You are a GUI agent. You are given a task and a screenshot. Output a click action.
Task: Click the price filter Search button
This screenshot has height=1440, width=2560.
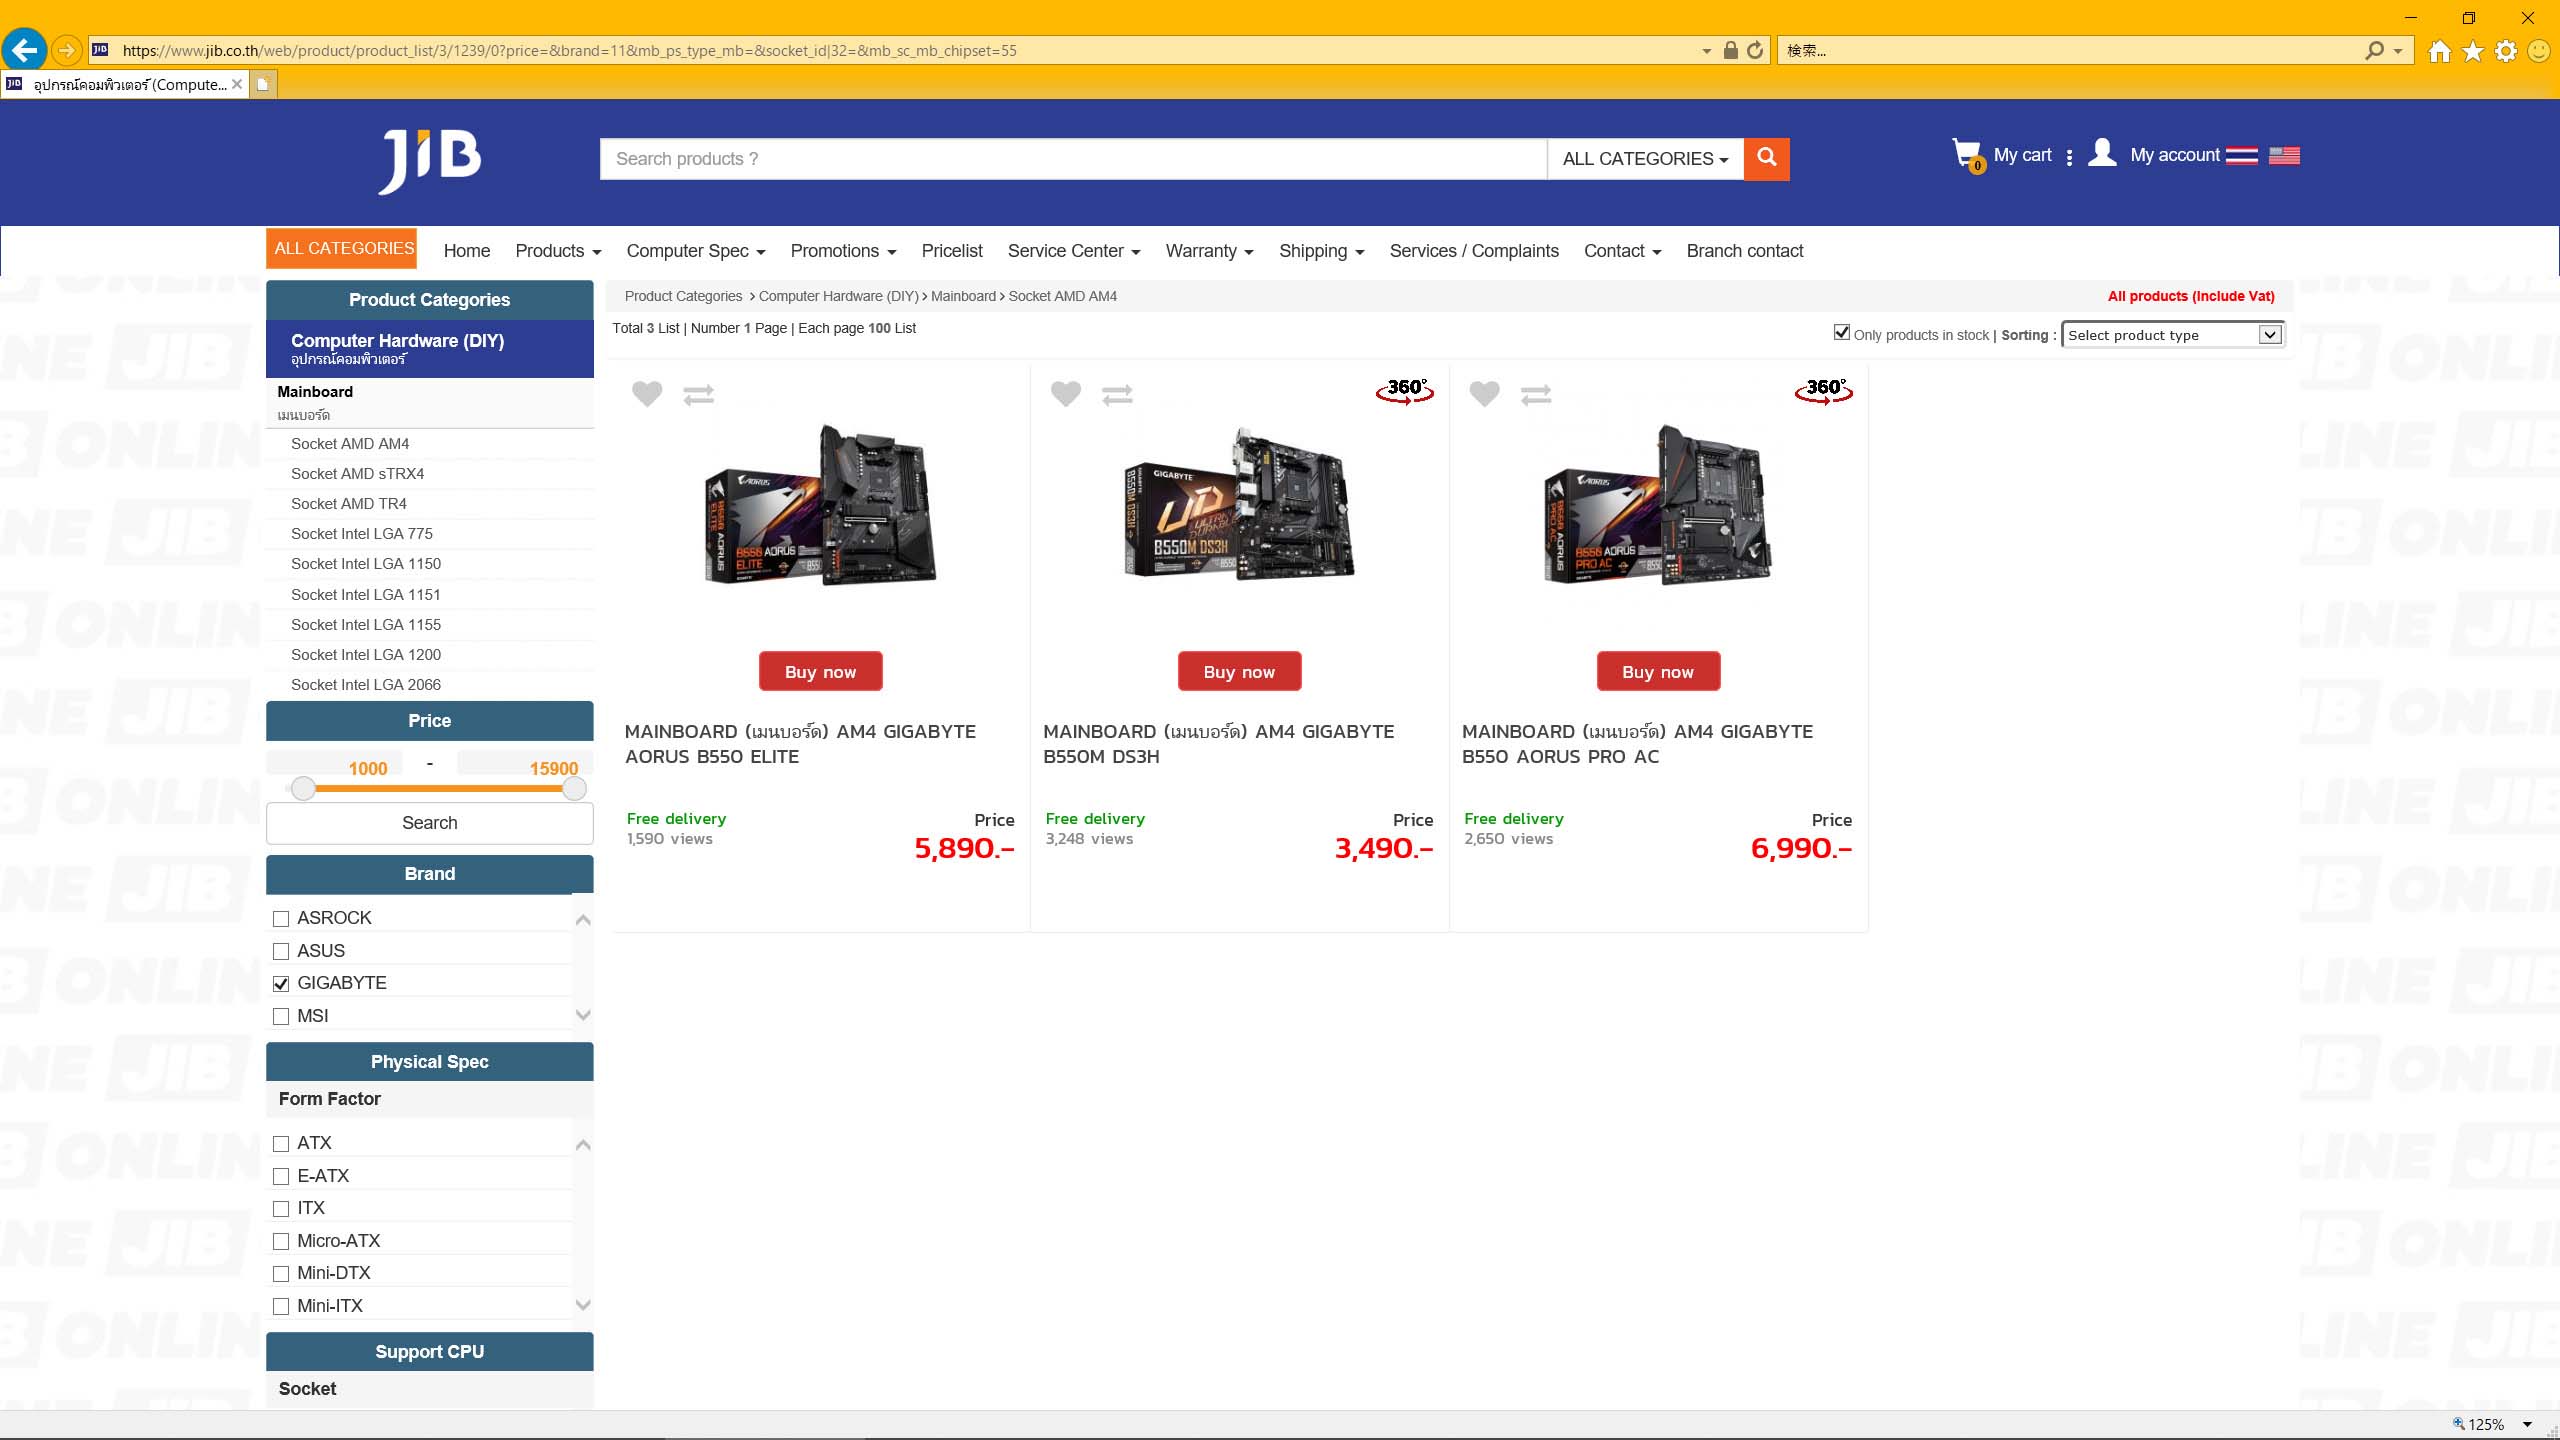pos(430,823)
